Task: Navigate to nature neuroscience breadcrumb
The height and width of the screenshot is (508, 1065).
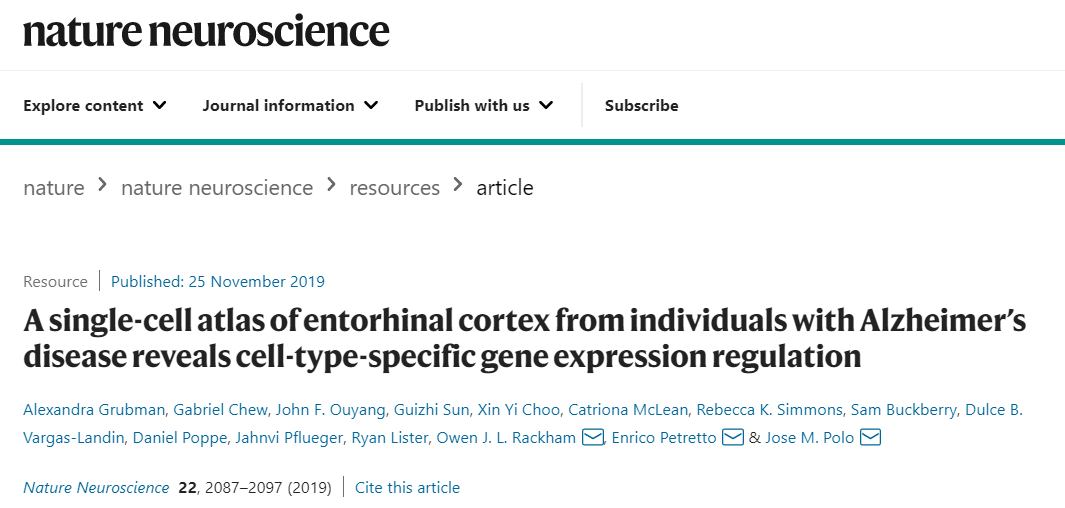Action: click(217, 188)
